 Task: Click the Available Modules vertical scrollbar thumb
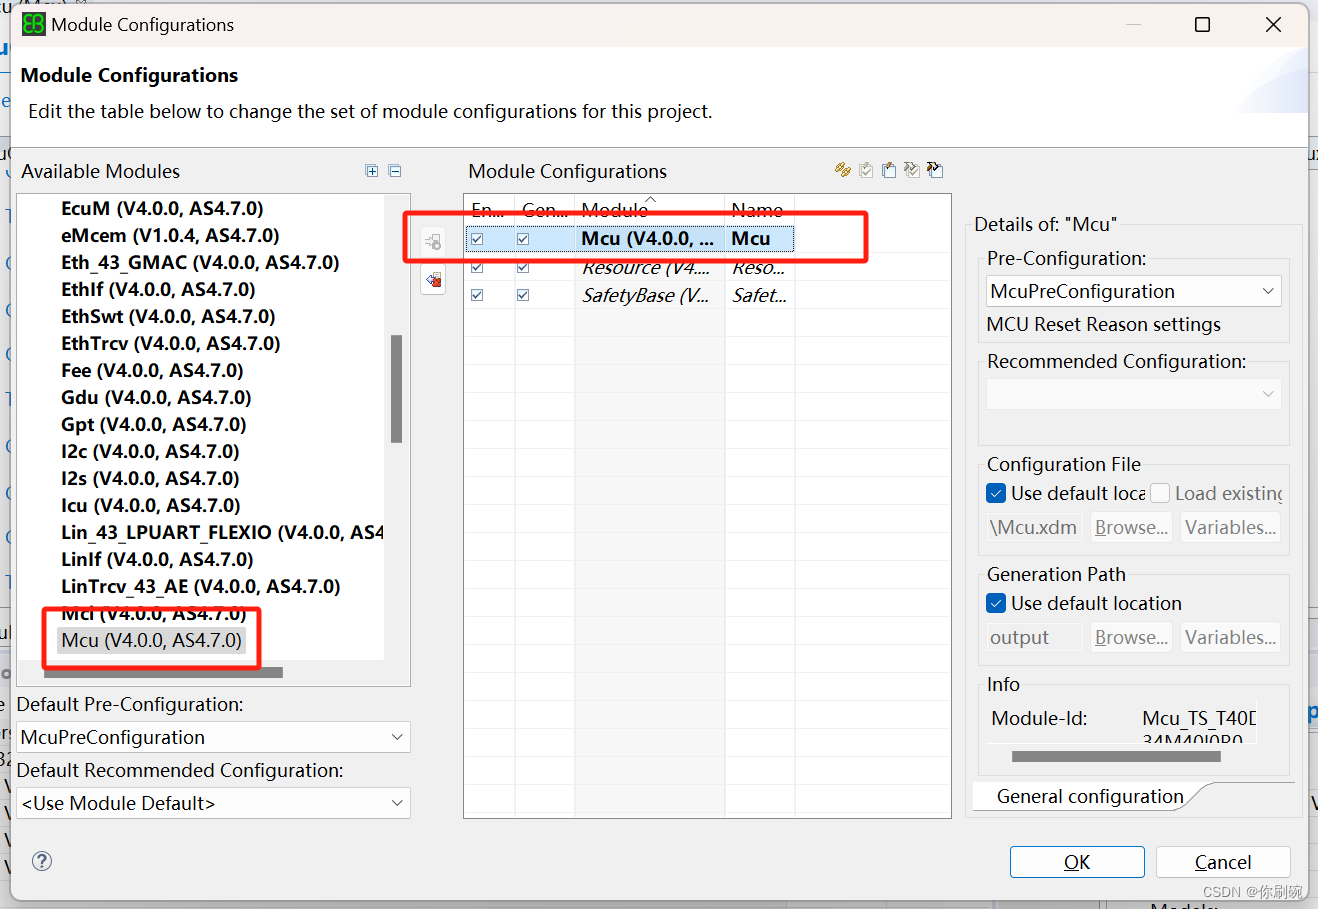(x=397, y=389)
